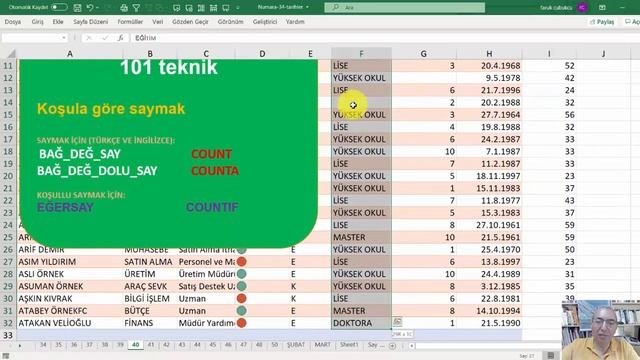Switch to the Sheet1 tab

pyautogui.click(x=349, y=345)
